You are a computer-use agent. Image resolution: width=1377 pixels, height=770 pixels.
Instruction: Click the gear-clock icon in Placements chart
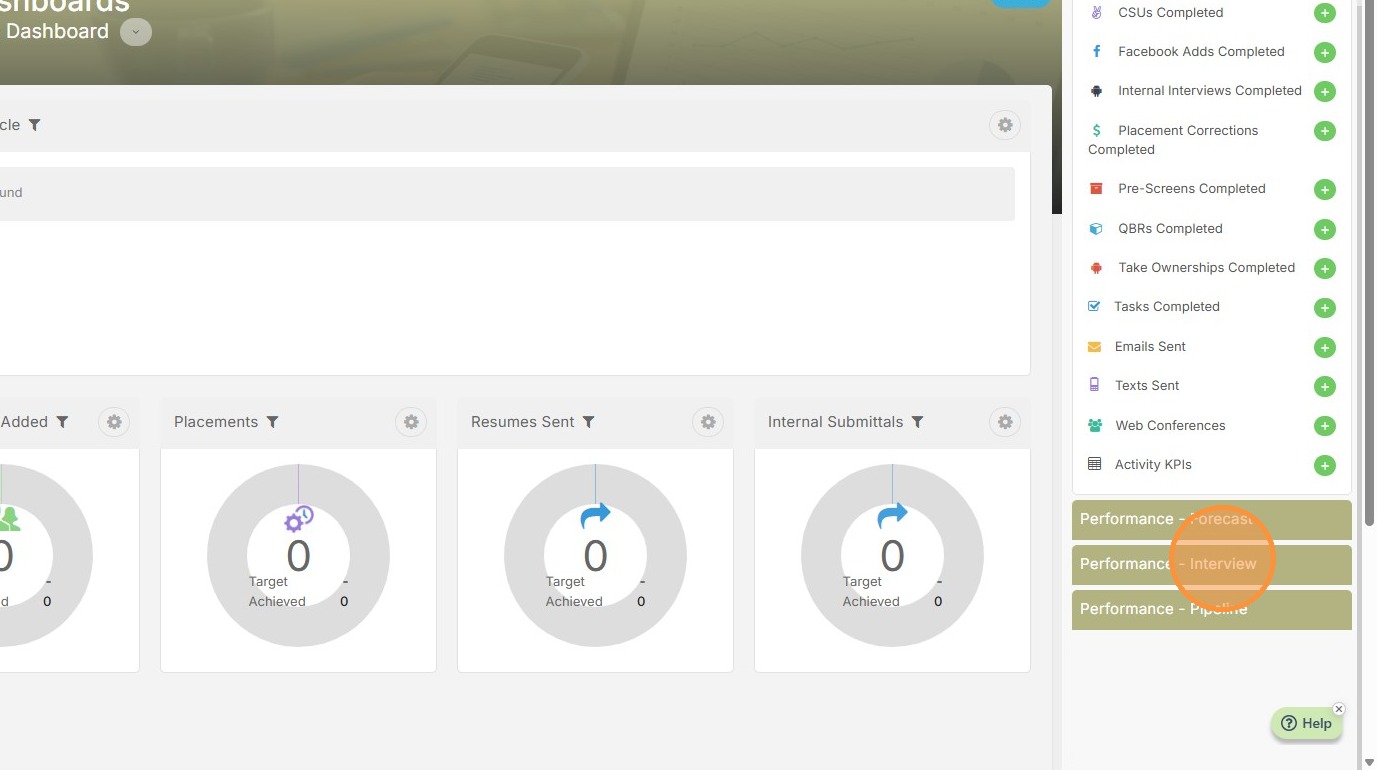(299, 519)
